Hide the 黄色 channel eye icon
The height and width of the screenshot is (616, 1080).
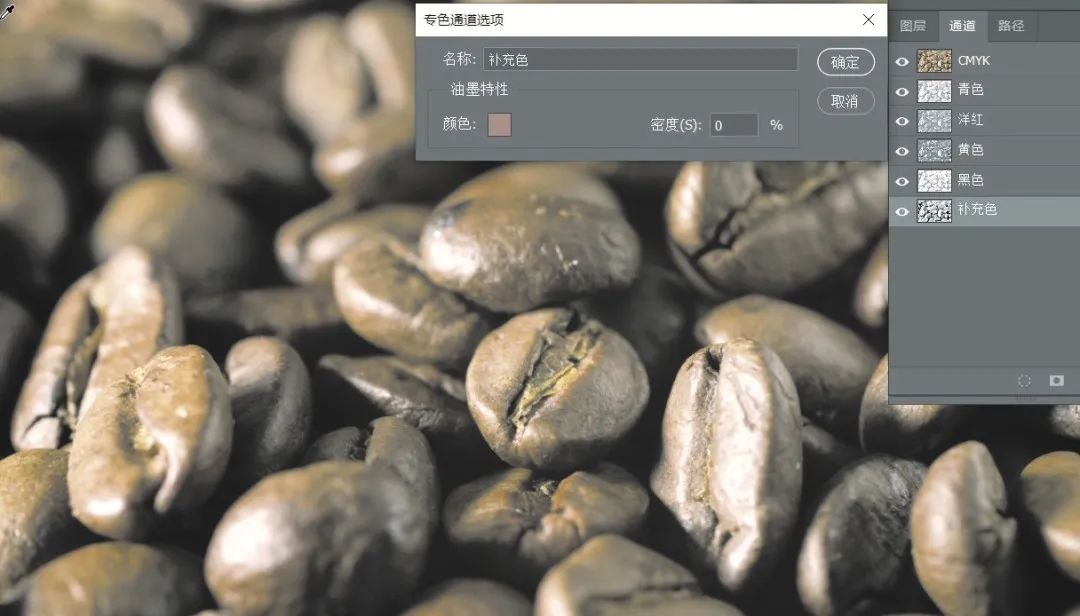tap(902, 151)
